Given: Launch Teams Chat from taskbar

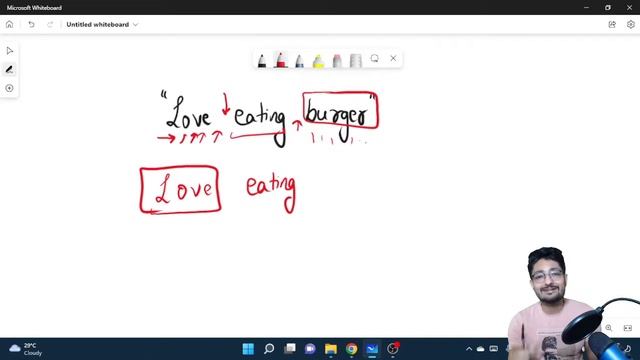Looking at the screenshot, I should [x=310, y=349].
